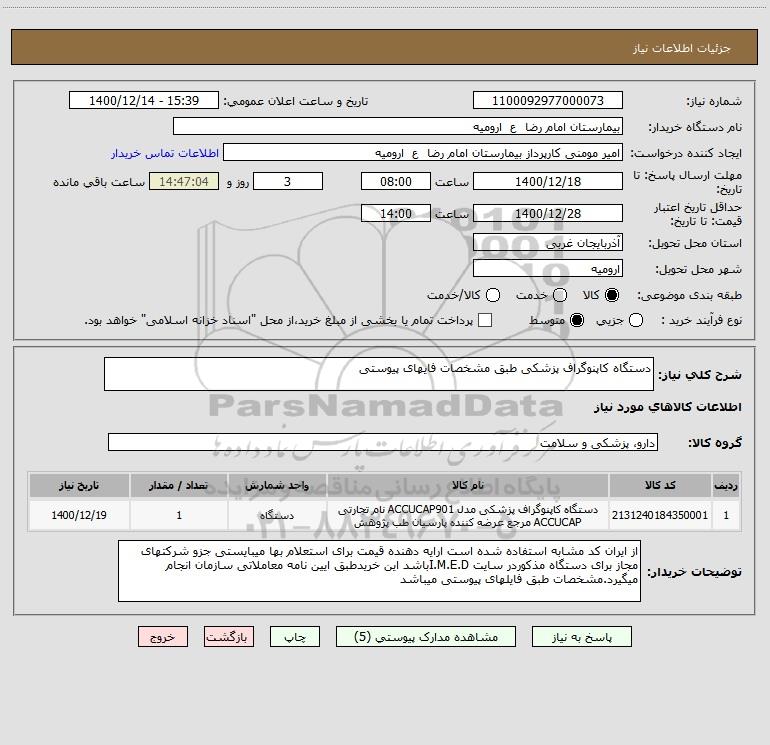
Task: Click the days remaining field showing 3
Action: 288,181
